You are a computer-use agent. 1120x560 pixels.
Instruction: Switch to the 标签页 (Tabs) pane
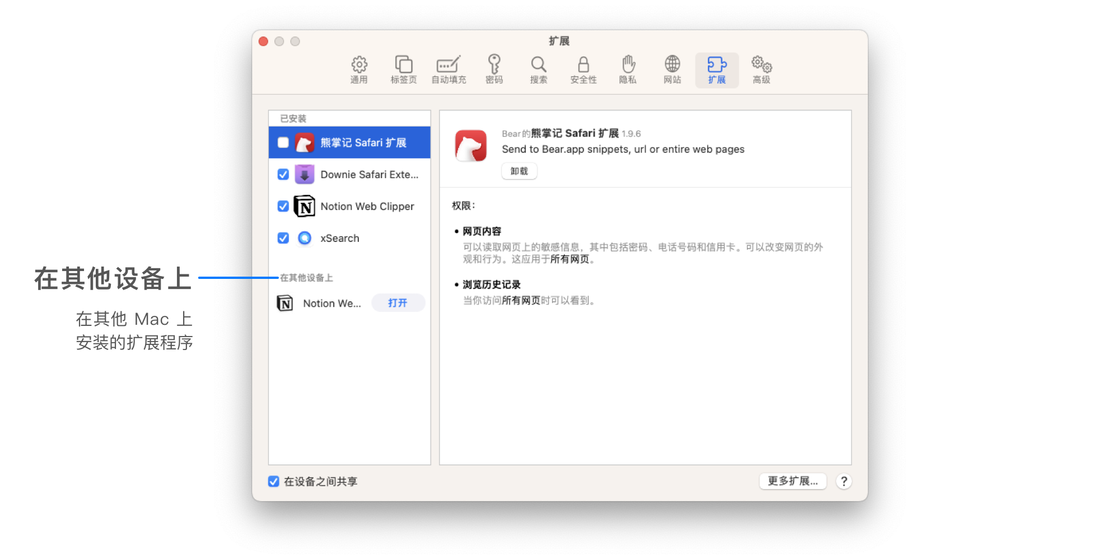coord(403,70)
